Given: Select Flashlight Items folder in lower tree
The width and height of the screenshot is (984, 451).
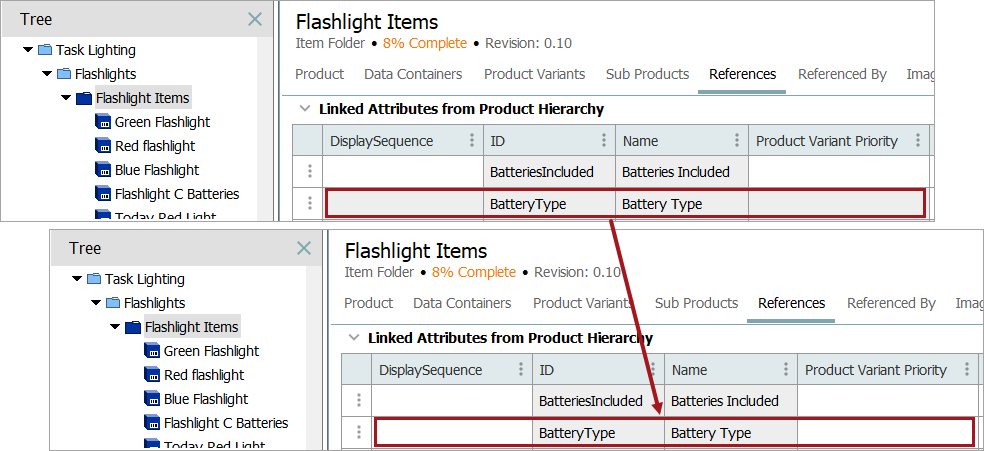Looking at the screenshot, I should (191, 327).
